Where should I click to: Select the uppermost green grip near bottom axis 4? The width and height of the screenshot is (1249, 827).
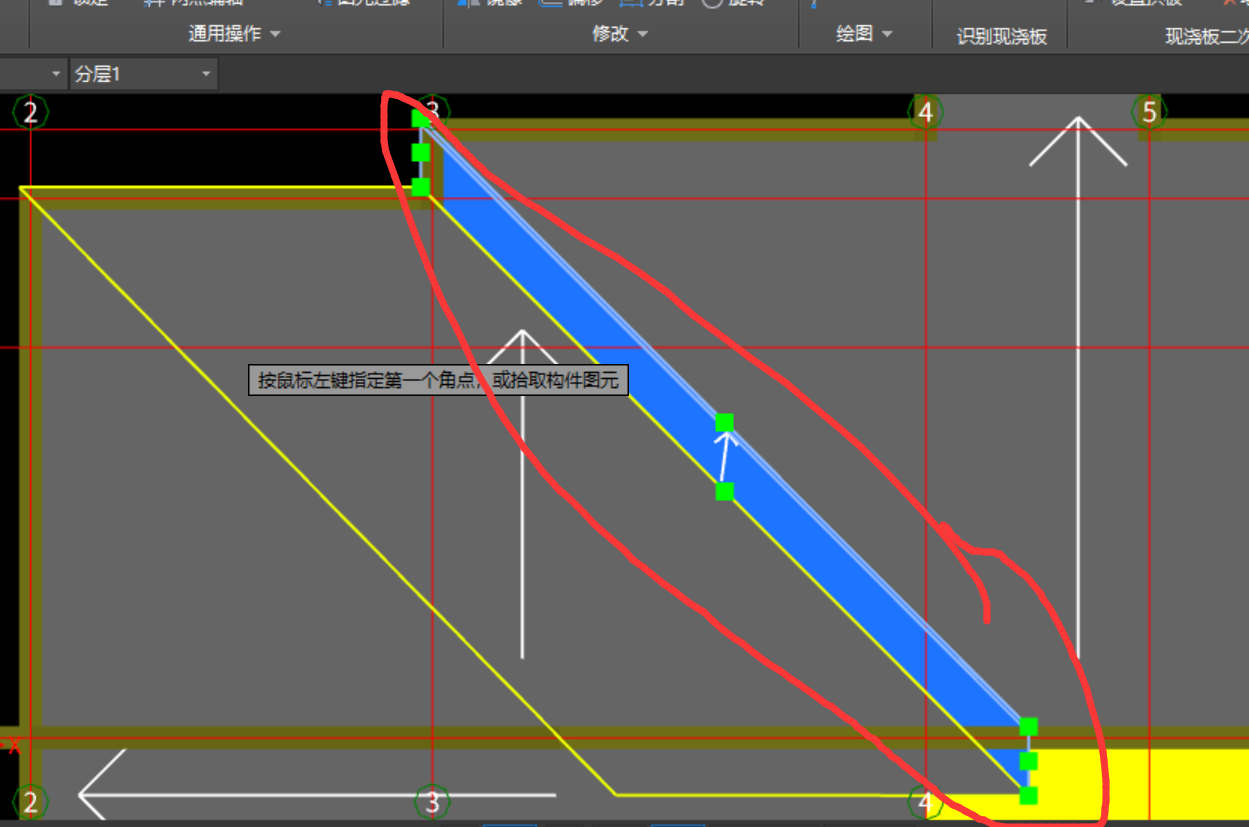(x=1028, y=726)
